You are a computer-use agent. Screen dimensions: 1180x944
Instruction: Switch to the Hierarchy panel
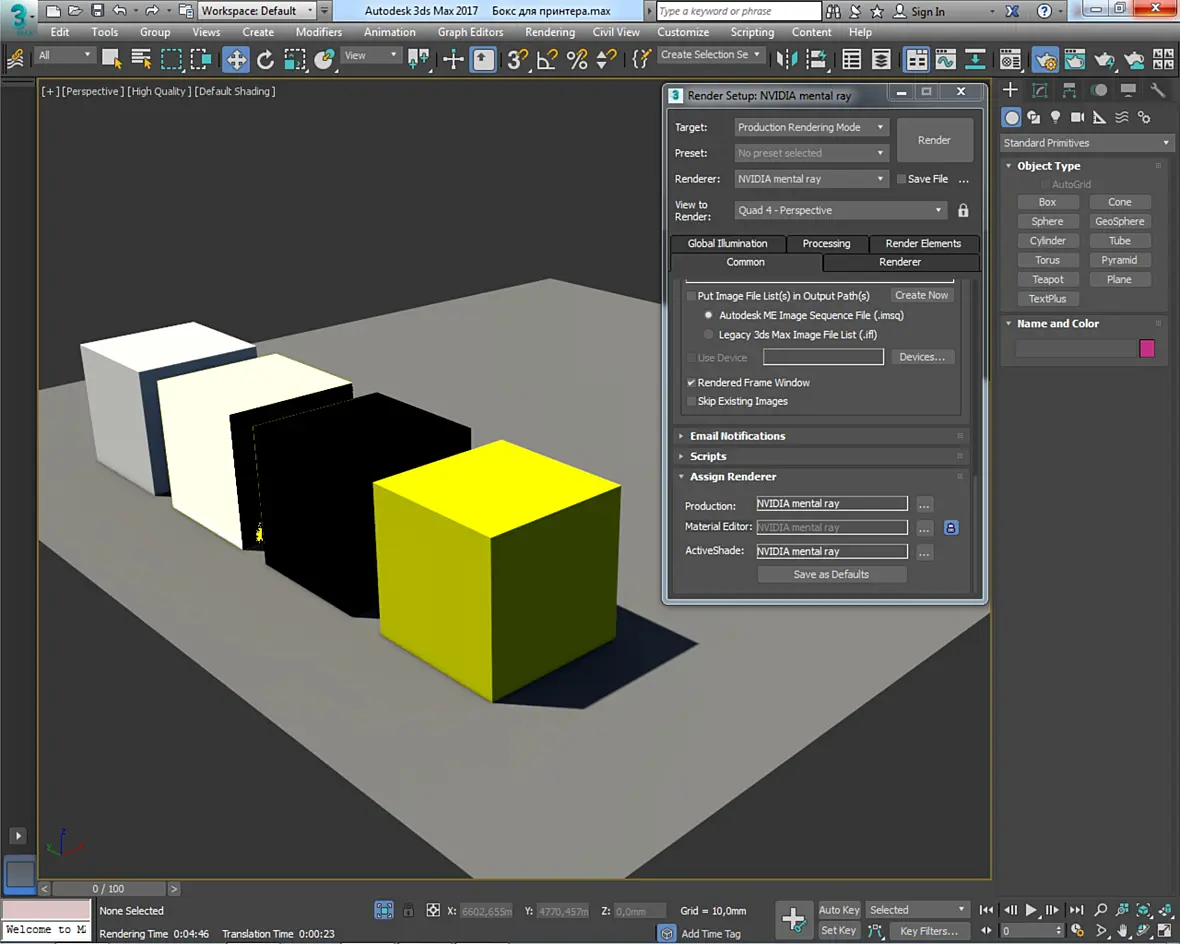(1069, 91)
